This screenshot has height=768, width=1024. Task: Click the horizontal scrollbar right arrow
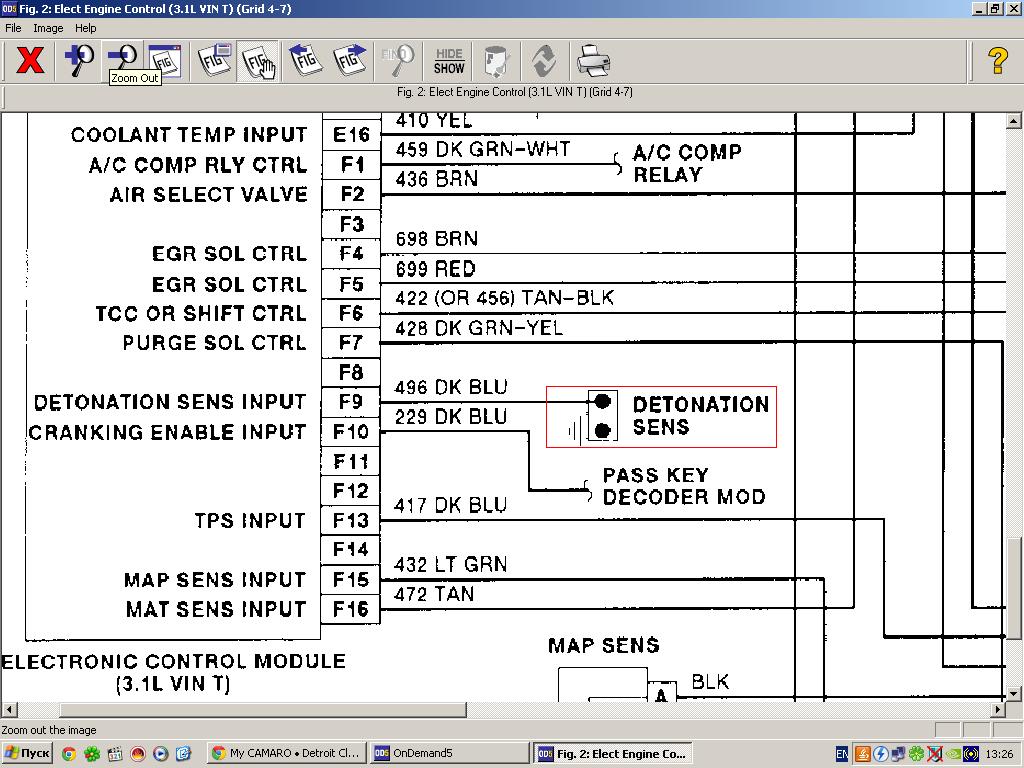[997, 710]
